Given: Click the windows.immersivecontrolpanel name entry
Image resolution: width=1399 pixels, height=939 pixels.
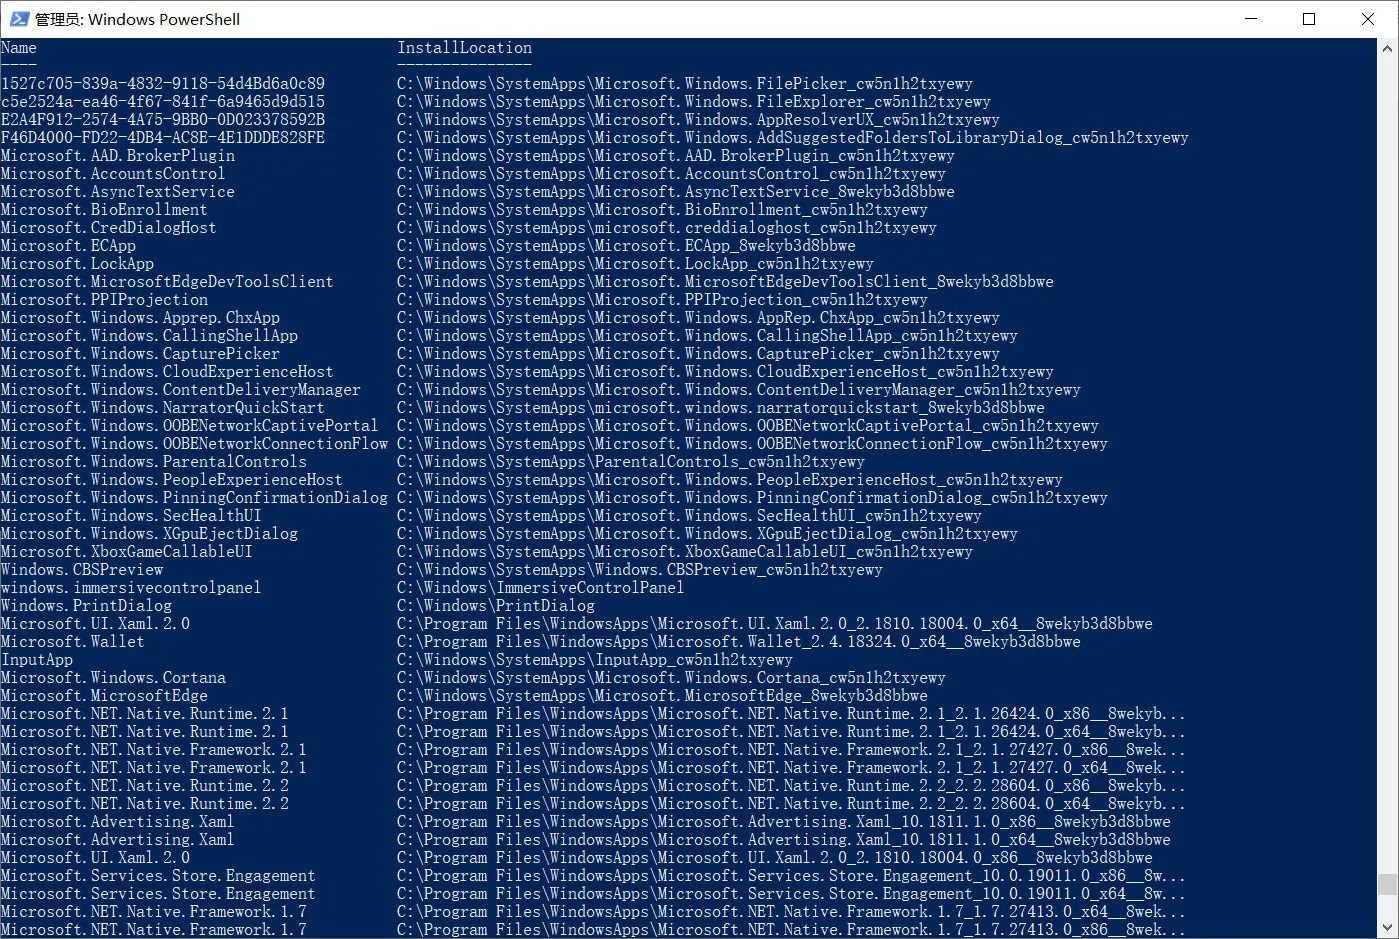Looking at the screenshot, I should (131, 588).
